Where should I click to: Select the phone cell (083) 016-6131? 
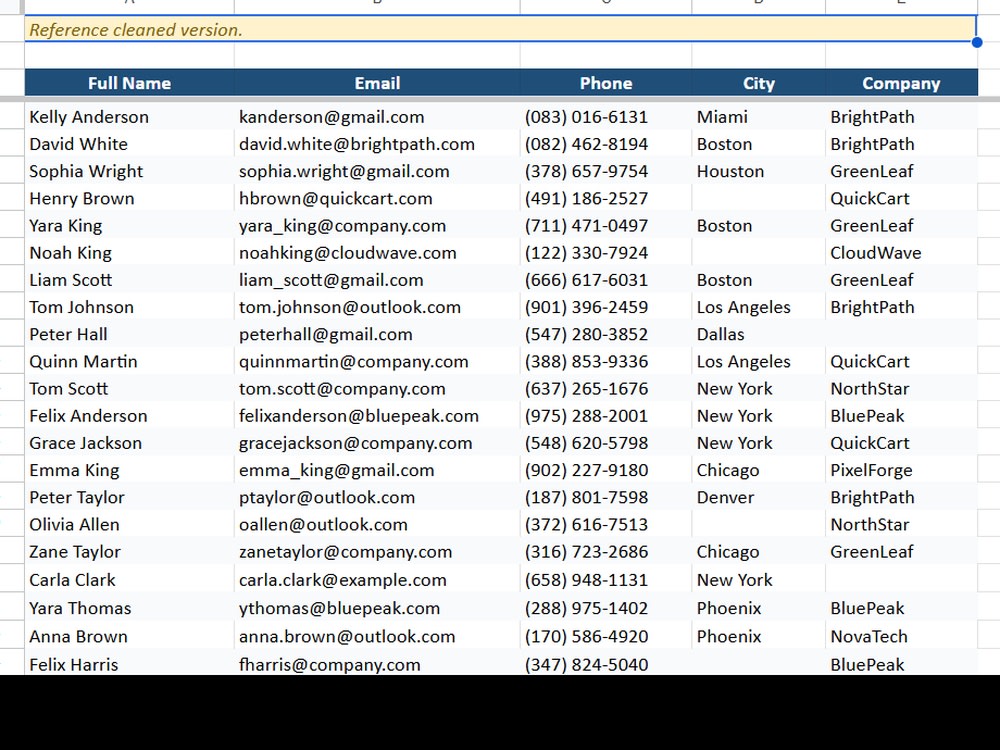tap(606, 117)
